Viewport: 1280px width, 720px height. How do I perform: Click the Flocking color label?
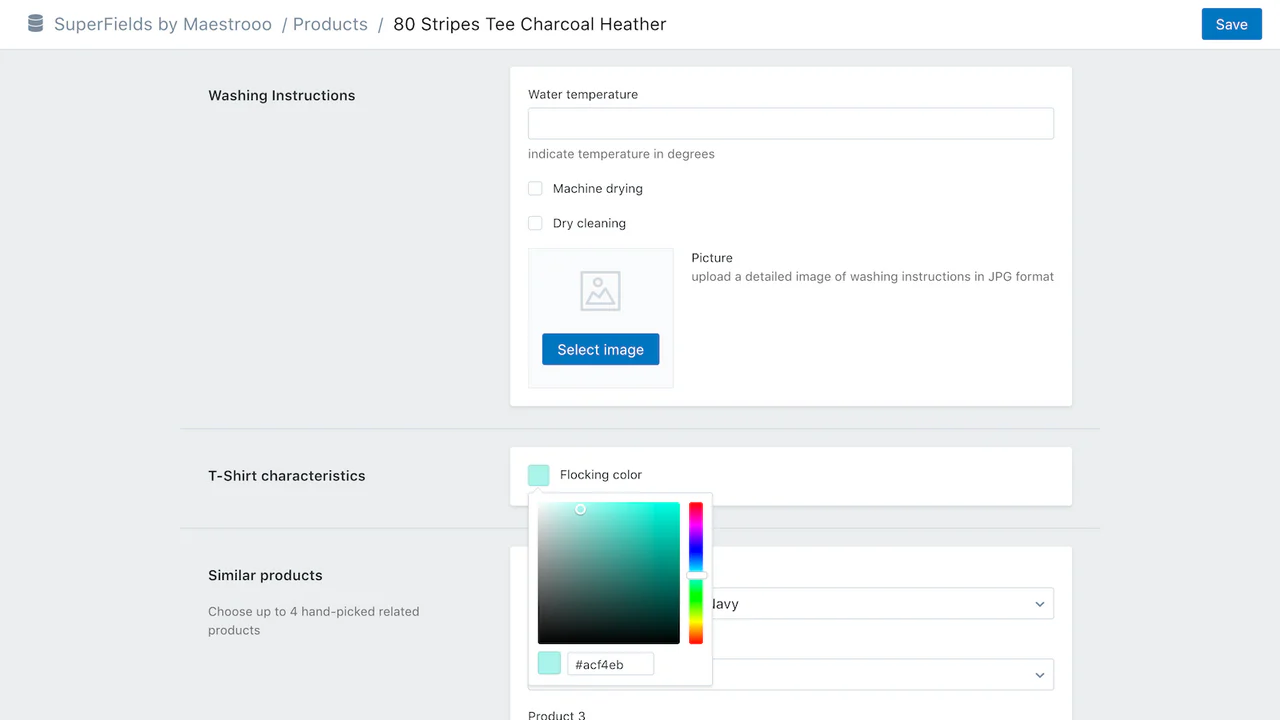pos(601,475)
